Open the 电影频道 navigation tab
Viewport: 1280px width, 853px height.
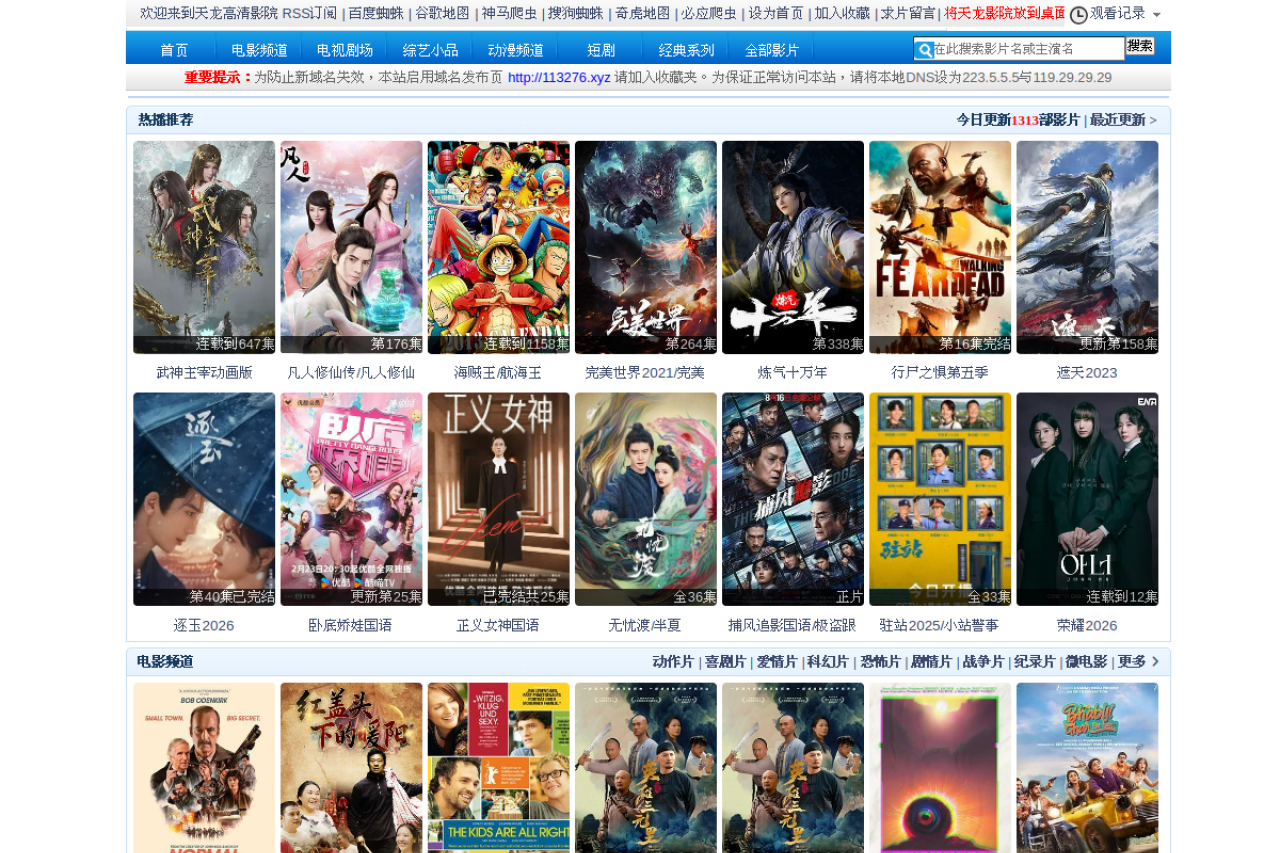point(259,50)
